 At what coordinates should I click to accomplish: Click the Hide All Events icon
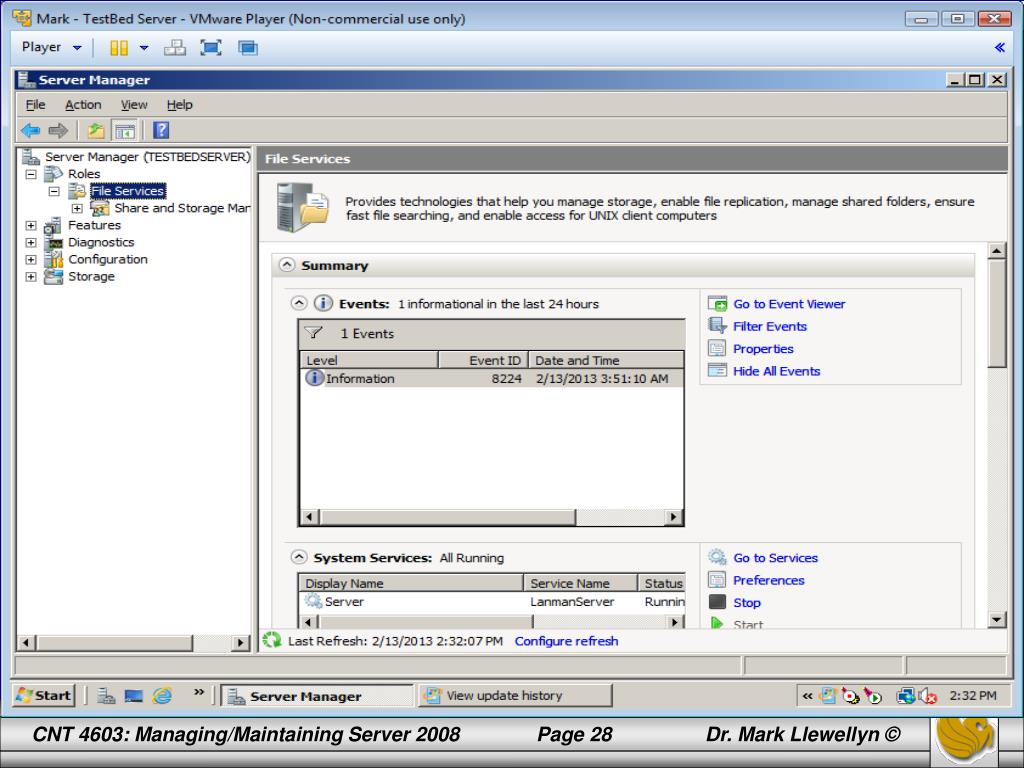(x=717, y=370)
